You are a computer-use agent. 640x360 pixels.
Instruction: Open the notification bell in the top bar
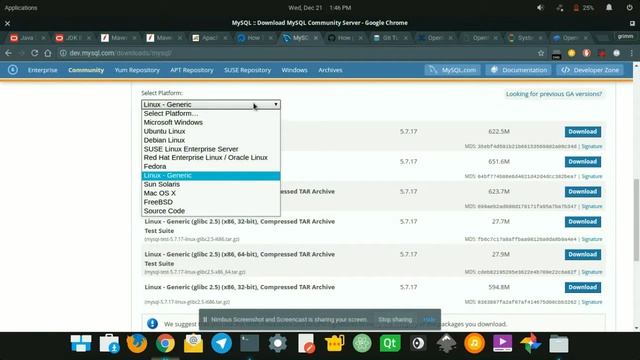[609, 8]
